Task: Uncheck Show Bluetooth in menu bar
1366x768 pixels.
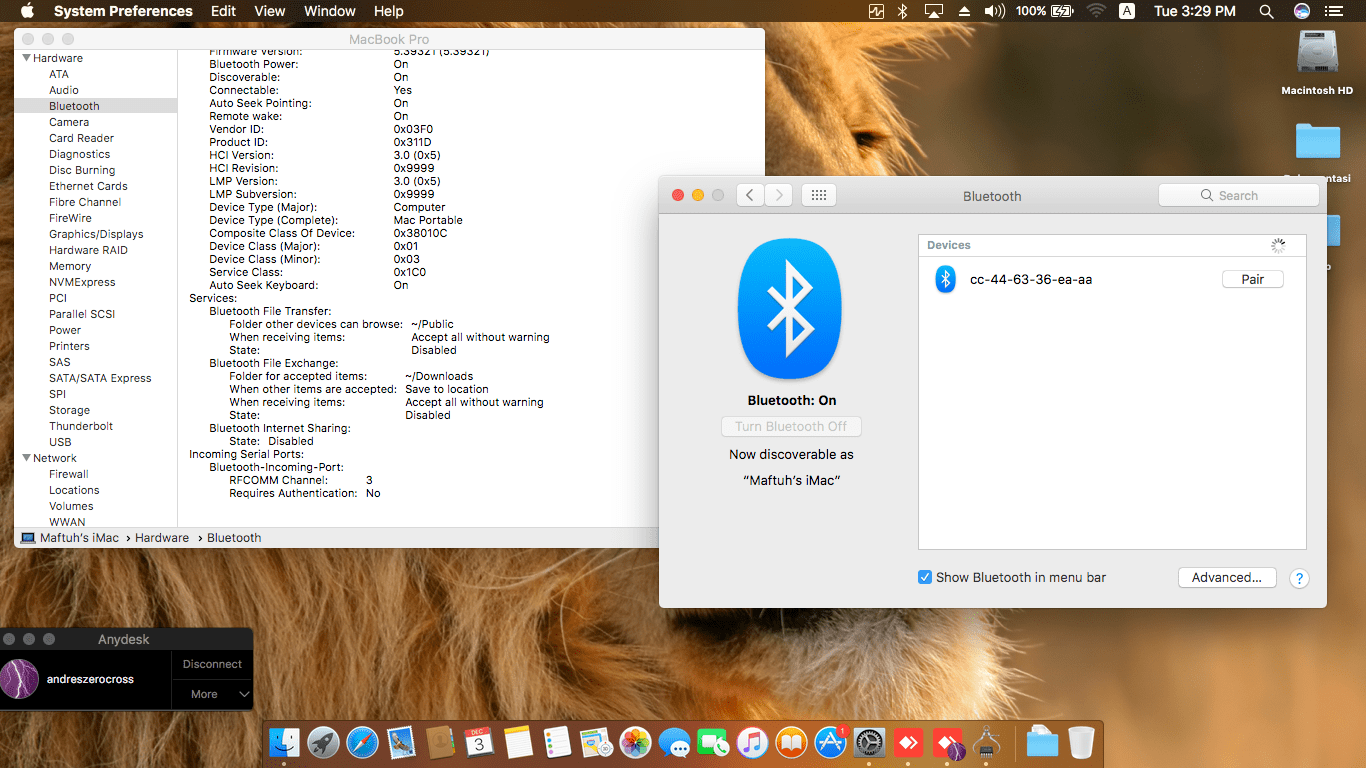Action: coord(925,577)
